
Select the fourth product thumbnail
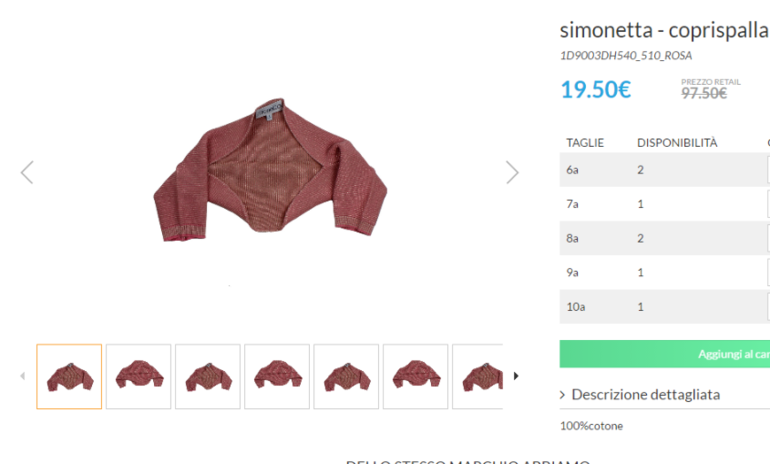click(277, 376)
